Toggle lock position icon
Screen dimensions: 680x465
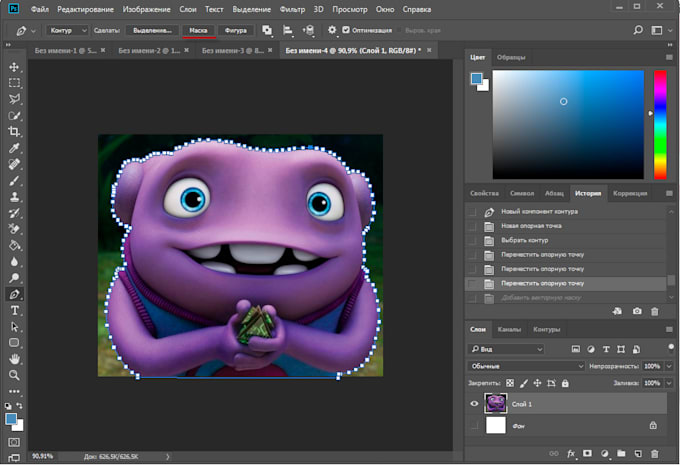tap(537, 383)
